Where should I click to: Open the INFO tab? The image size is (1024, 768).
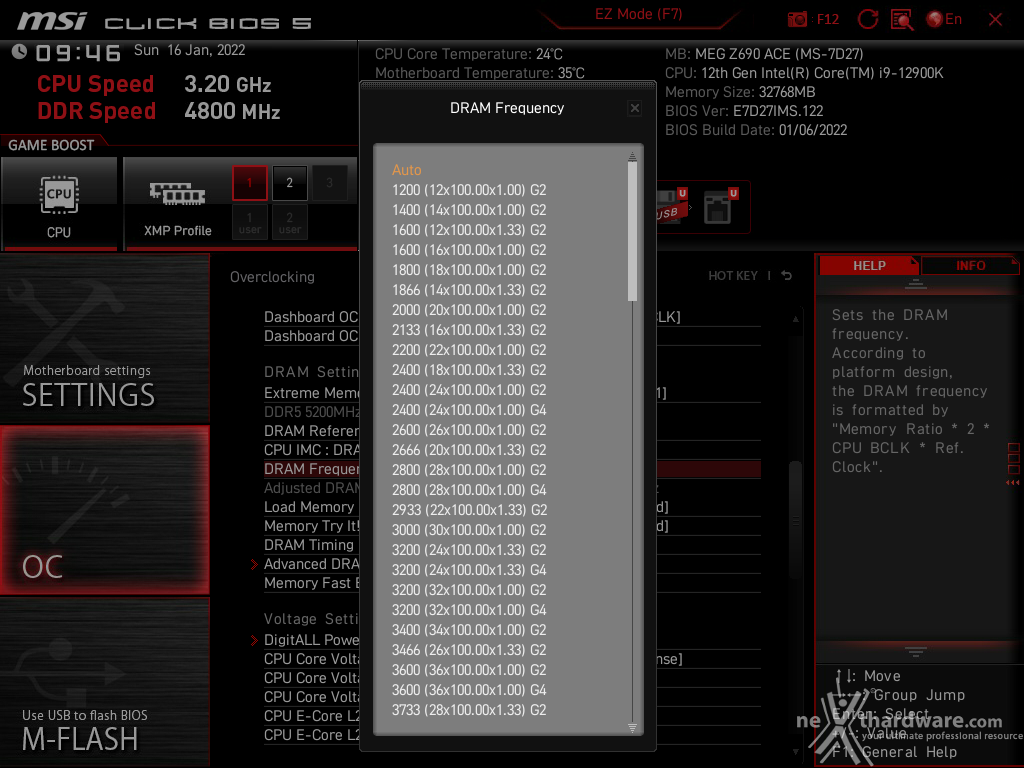pyautogui.click(x=970, y=266)
